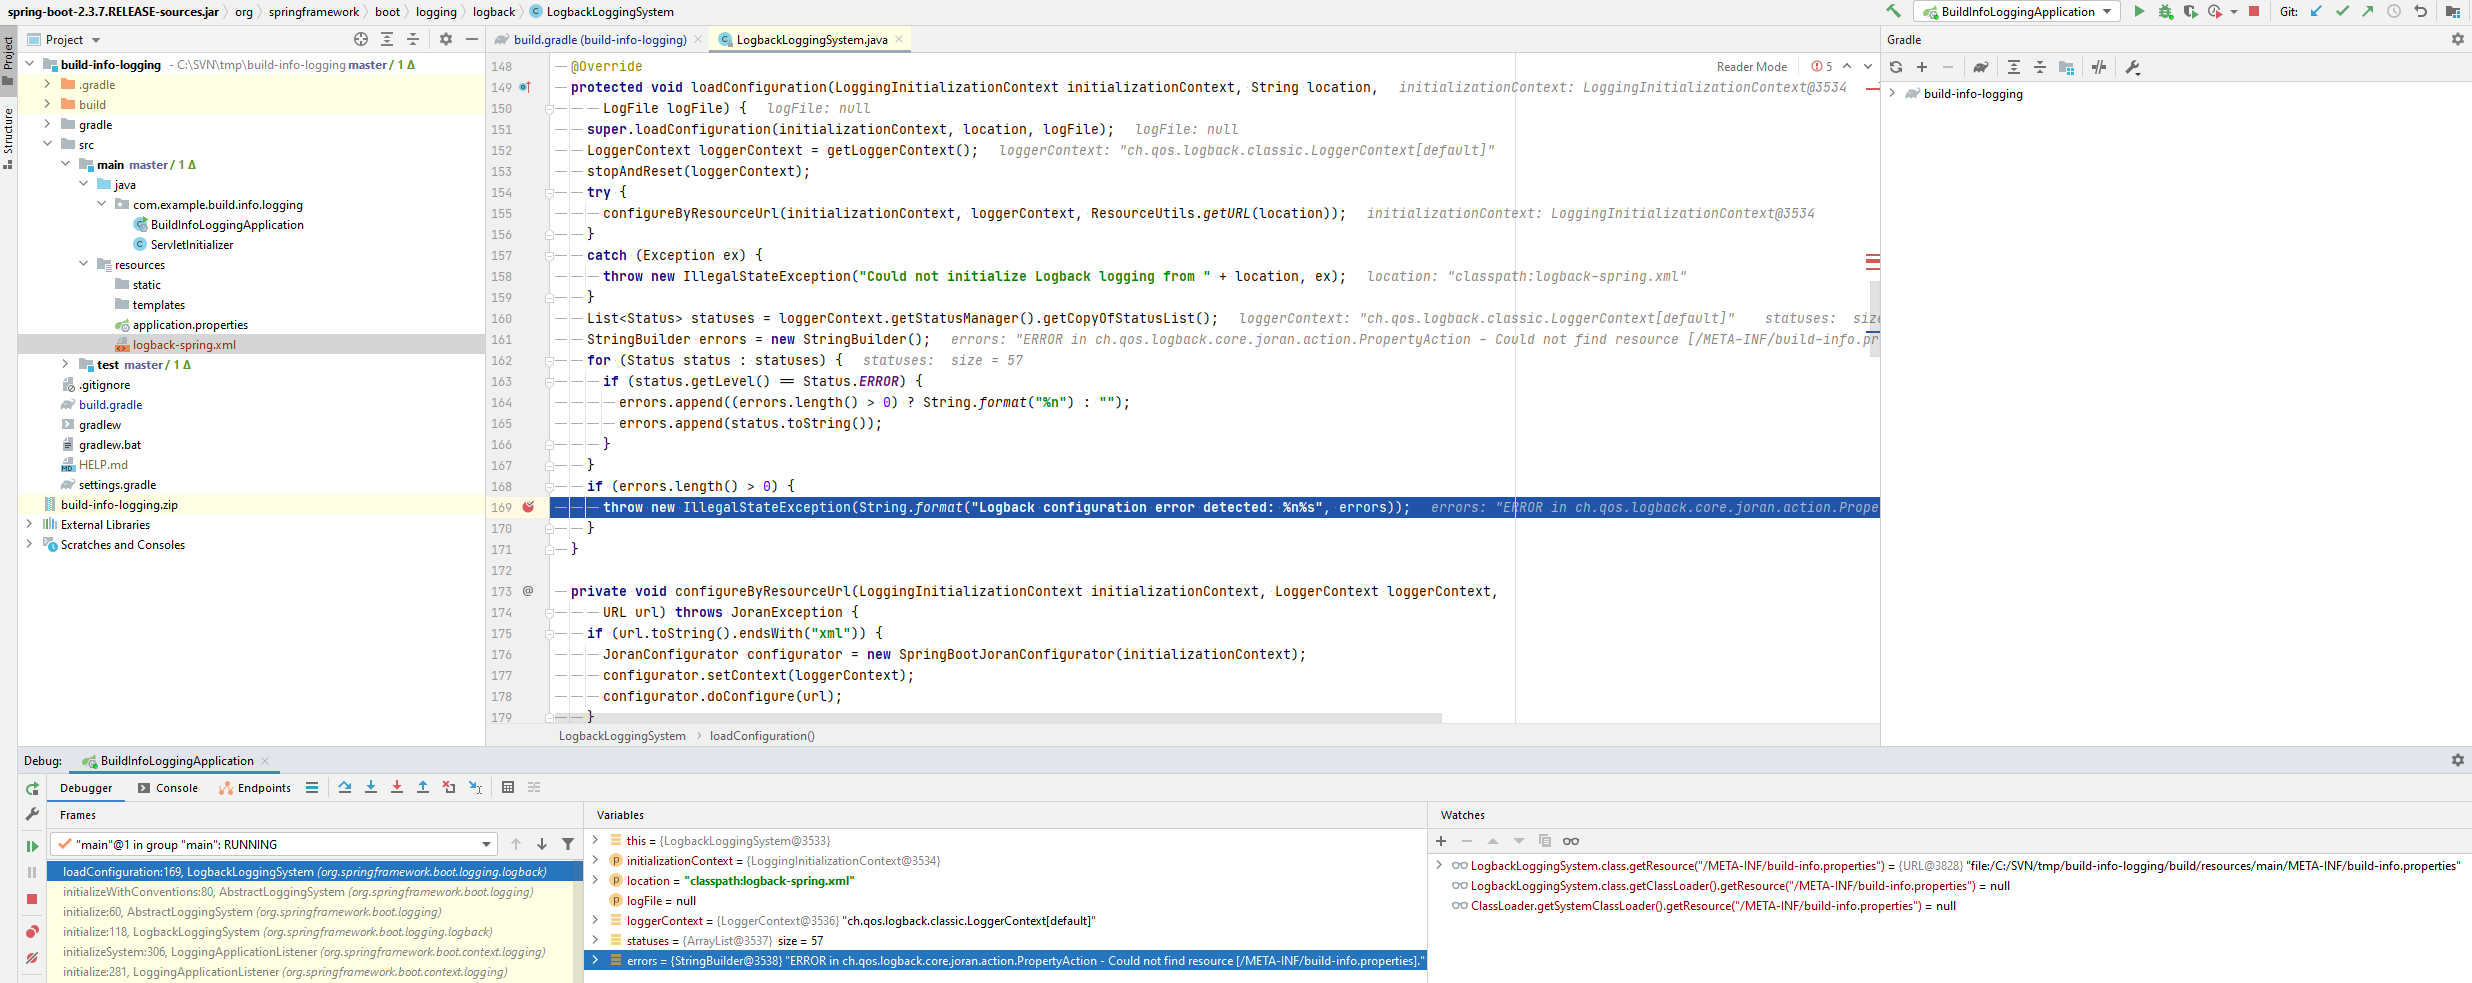The width and height of the screenshot is (2472, 983).
Task: Rerun BuildInfoLoggingApplication in Debug panel
Action: [32, 789]
